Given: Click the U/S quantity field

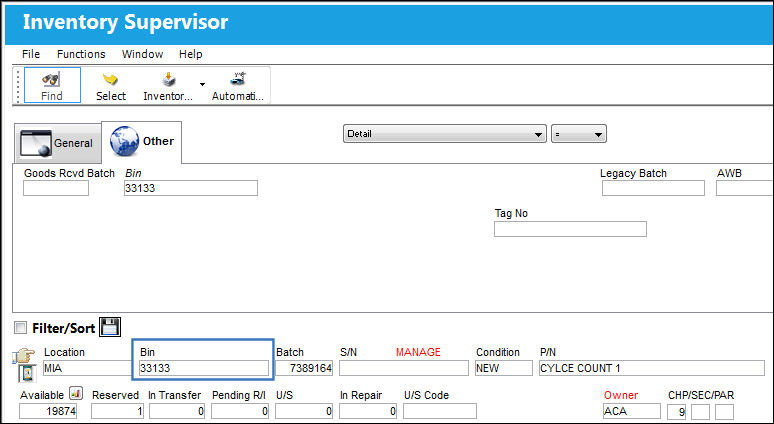Looking at the screenshot, I should pyautogui.click(x=304, y=411).
